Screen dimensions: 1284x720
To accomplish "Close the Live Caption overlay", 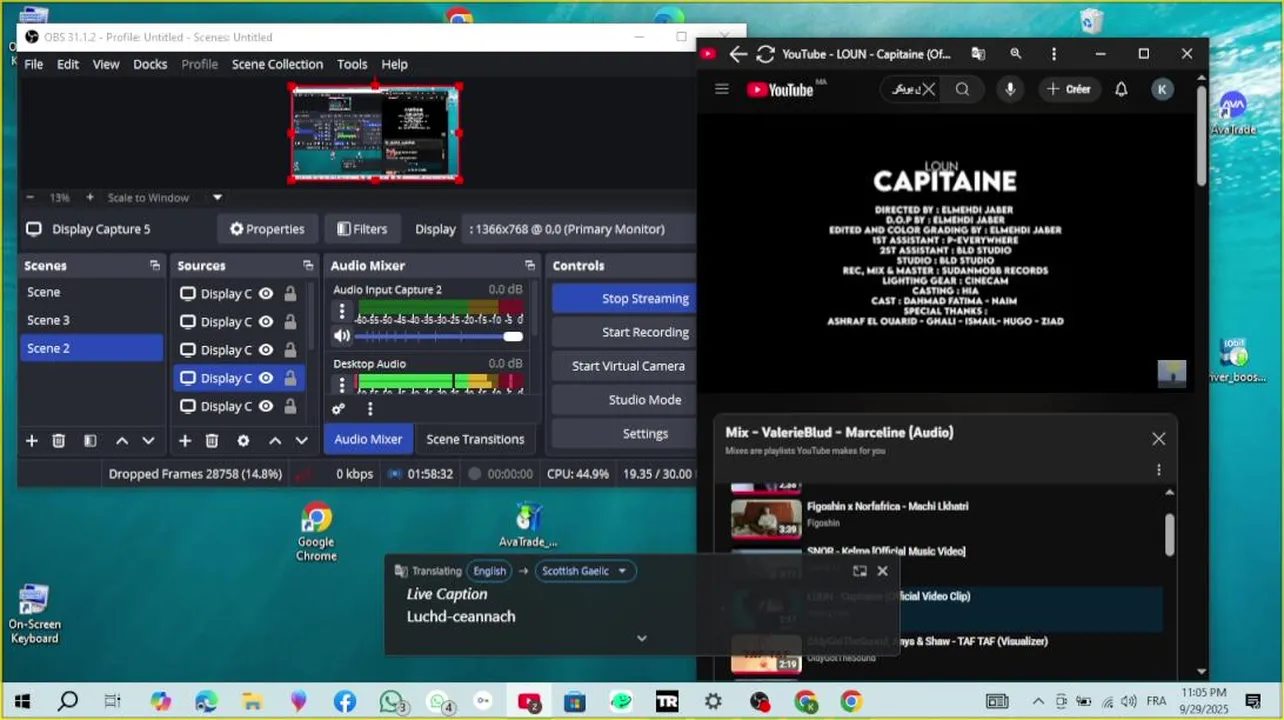I will [x=882, y=571].
